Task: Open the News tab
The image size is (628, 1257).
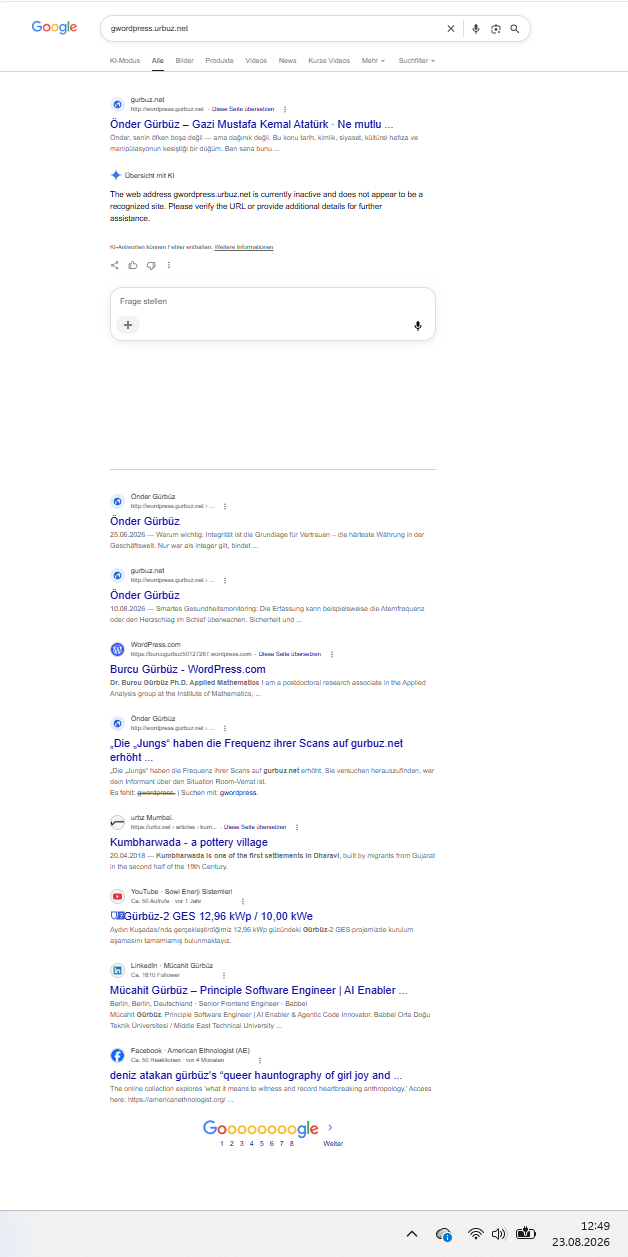Action: (288, 61)
